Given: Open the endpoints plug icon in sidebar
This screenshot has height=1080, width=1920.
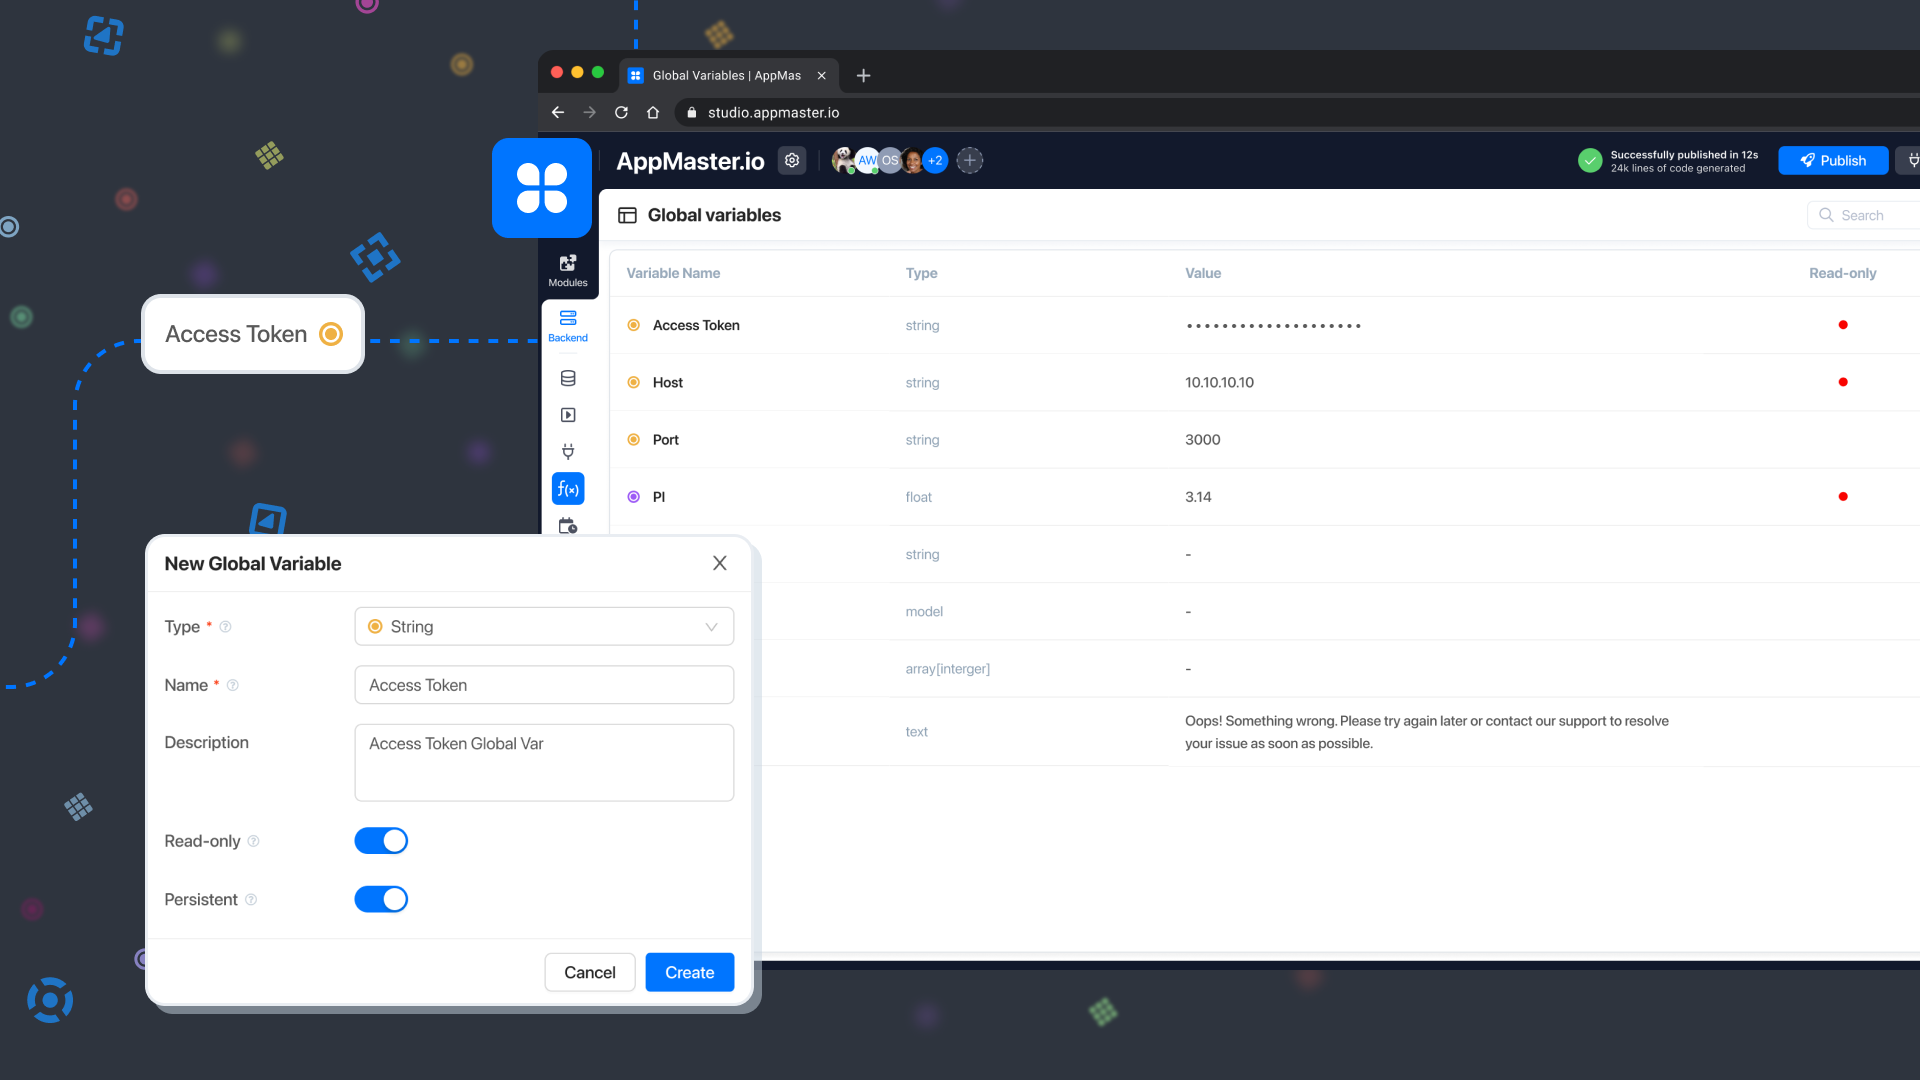Looking at the screenshot, I should [x=568, y=451].
